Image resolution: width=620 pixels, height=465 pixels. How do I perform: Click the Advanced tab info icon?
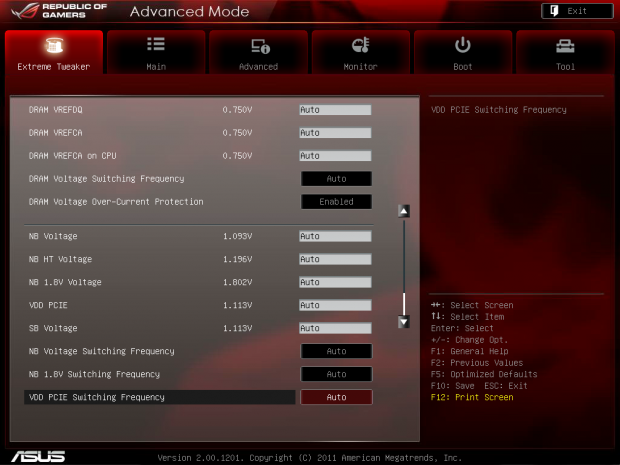[x=260, y=46]
